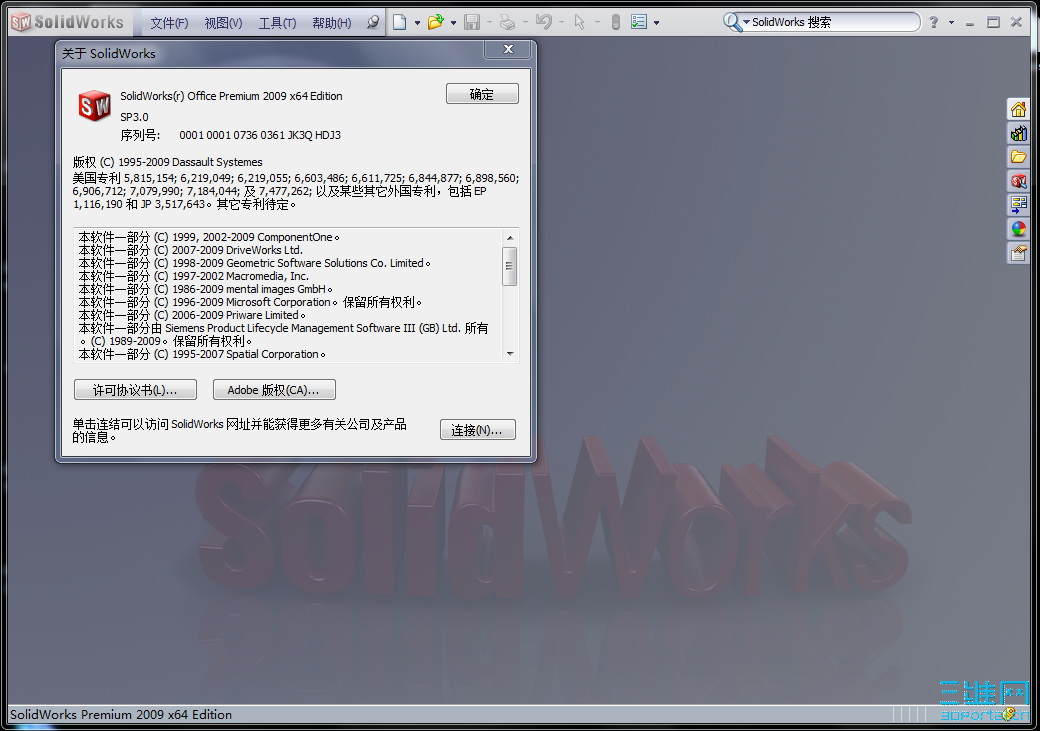Open SolidWorks Resources home tab in task pane
The width and height of the screenshot is (1040, 731).
click(x=1018, y=109)
